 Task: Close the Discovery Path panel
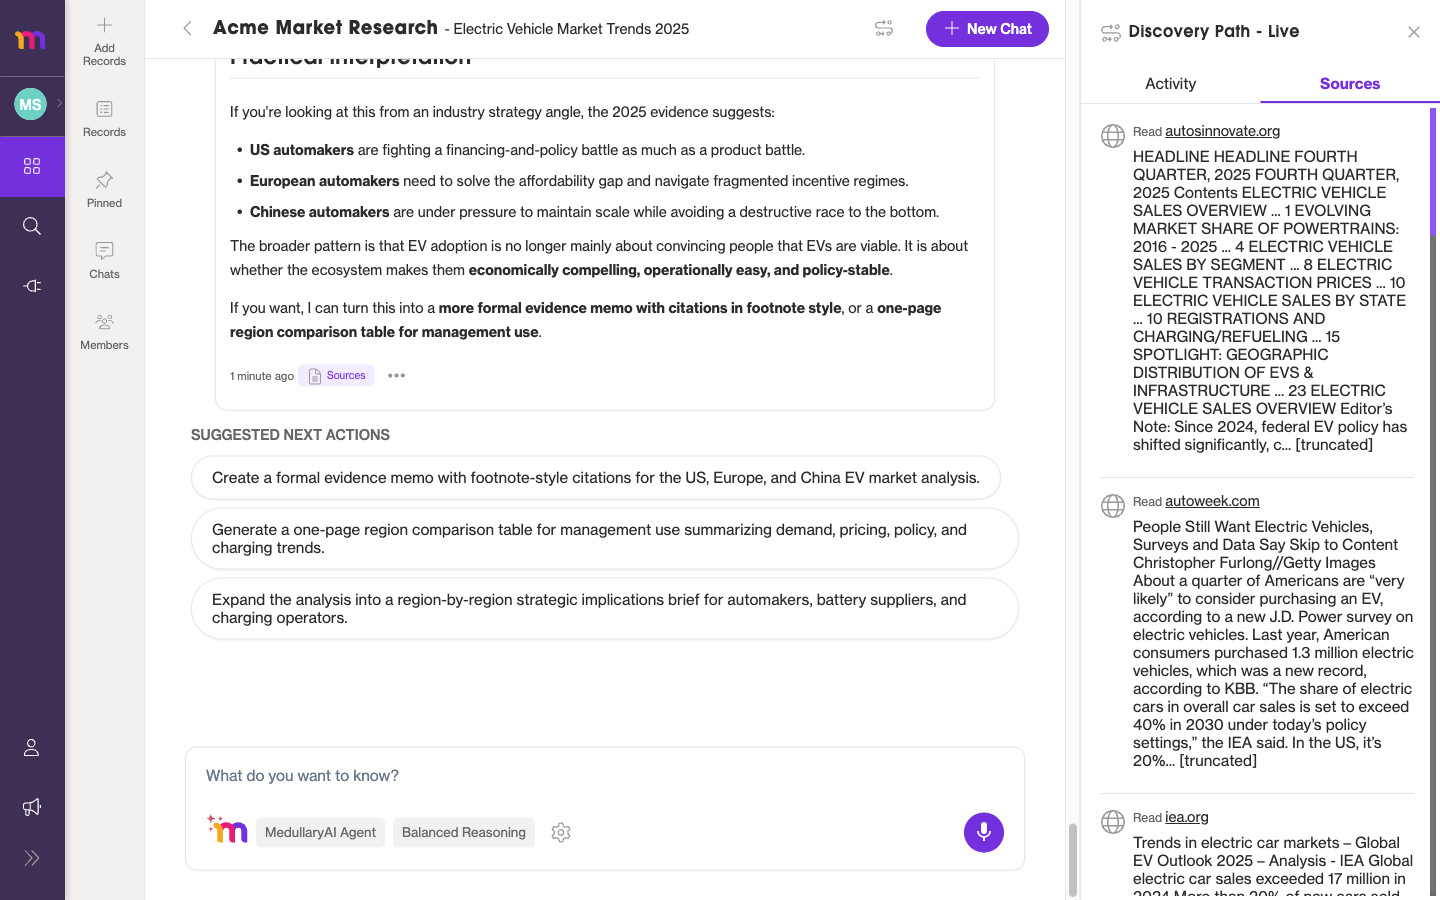pos(1414,32)
